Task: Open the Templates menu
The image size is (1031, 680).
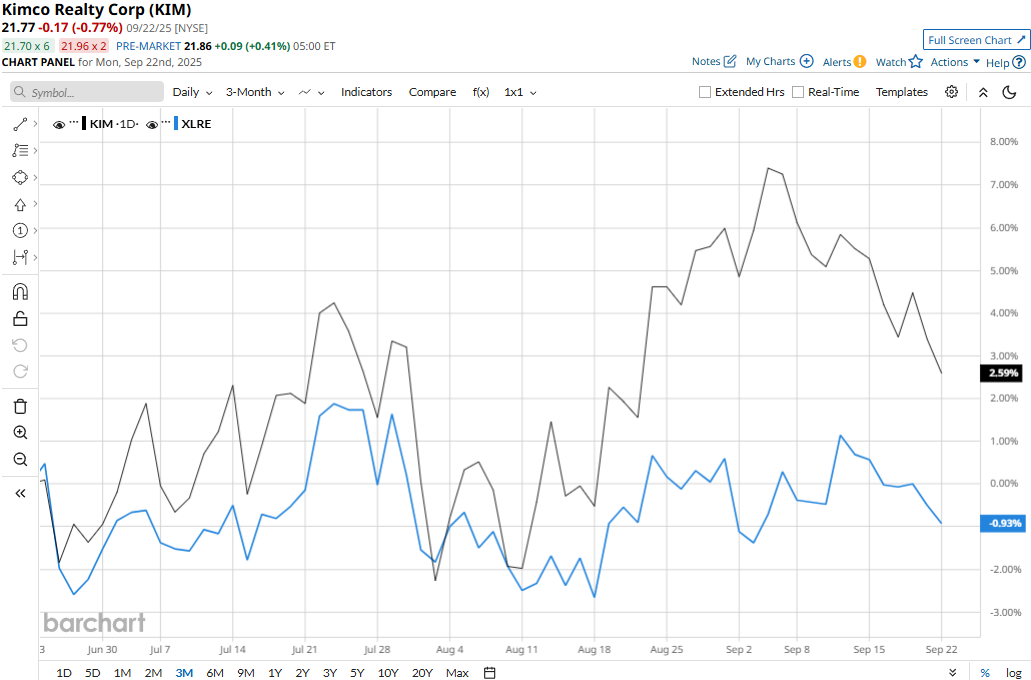Action: click(x=901, y=92)
